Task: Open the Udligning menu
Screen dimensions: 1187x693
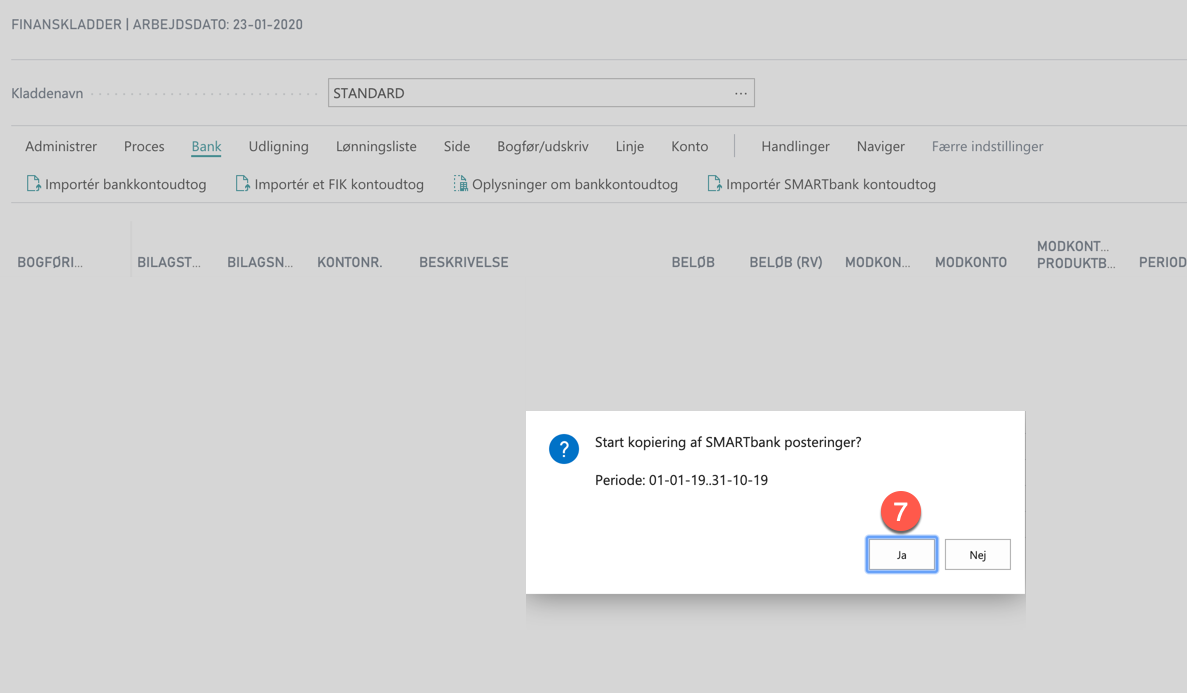Action: coord(279,146)
